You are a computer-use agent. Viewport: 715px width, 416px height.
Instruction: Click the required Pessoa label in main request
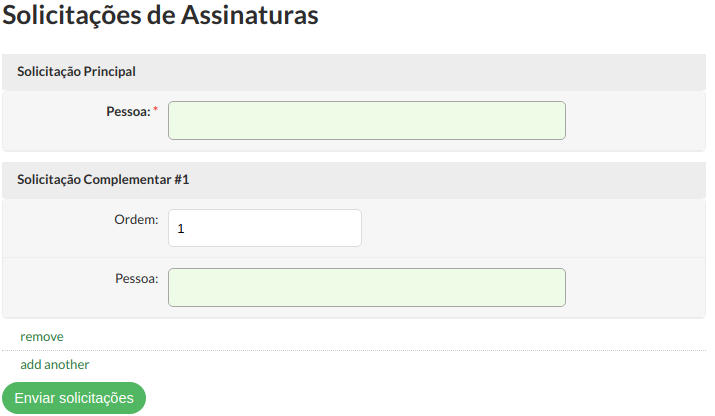127,111
